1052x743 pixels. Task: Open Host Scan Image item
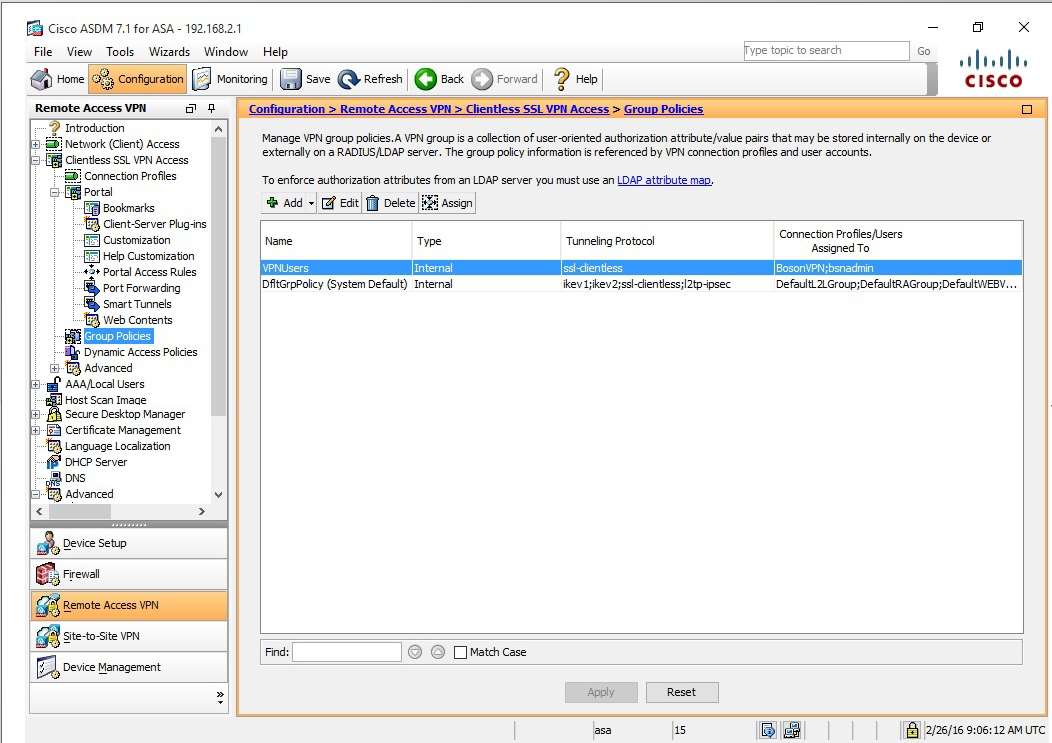point(105,400)
